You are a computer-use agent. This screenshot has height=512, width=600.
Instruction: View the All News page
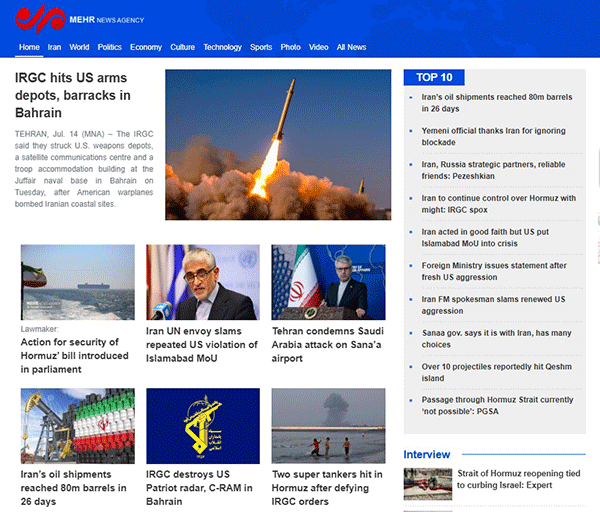[351, 47]
